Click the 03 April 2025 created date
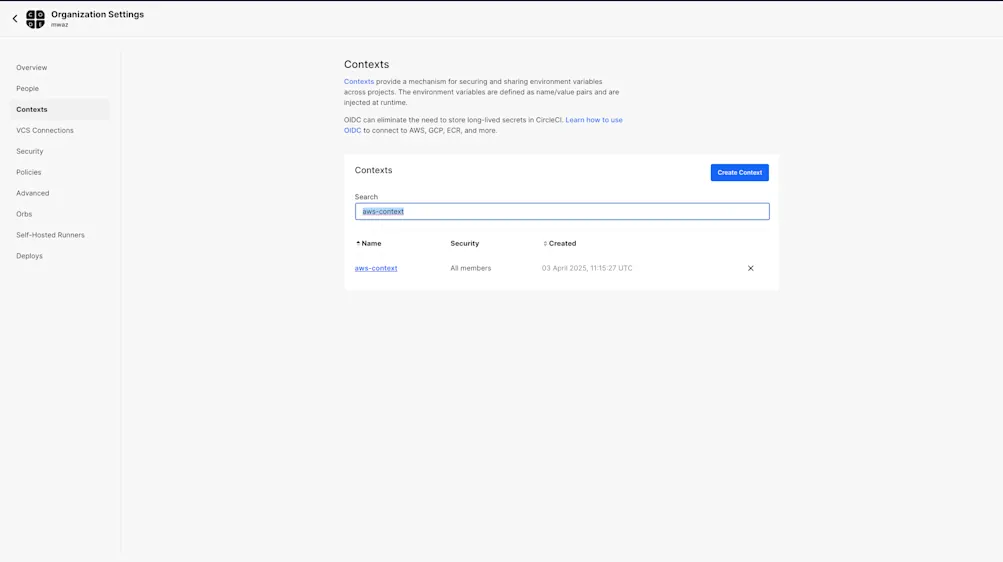 pos(587,269)
